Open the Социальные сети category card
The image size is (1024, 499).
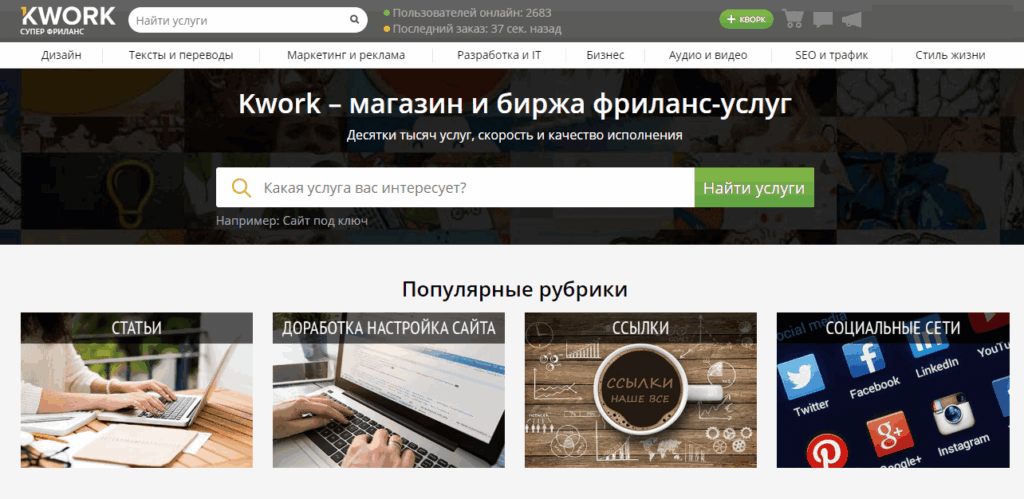[893, 390]
